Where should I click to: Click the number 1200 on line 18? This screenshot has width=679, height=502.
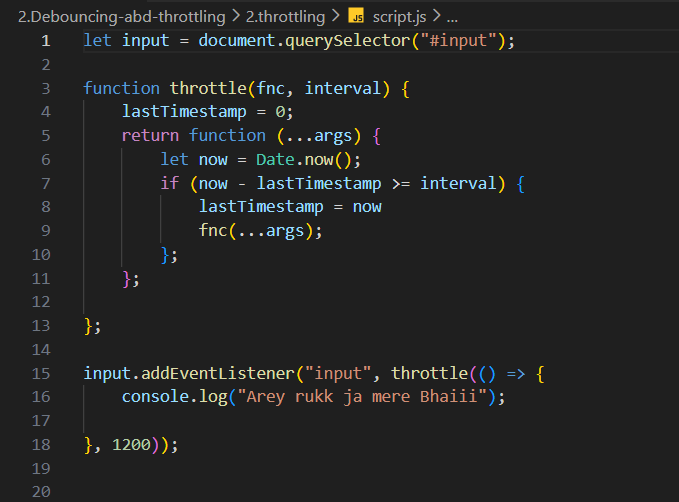coord(131,445)
